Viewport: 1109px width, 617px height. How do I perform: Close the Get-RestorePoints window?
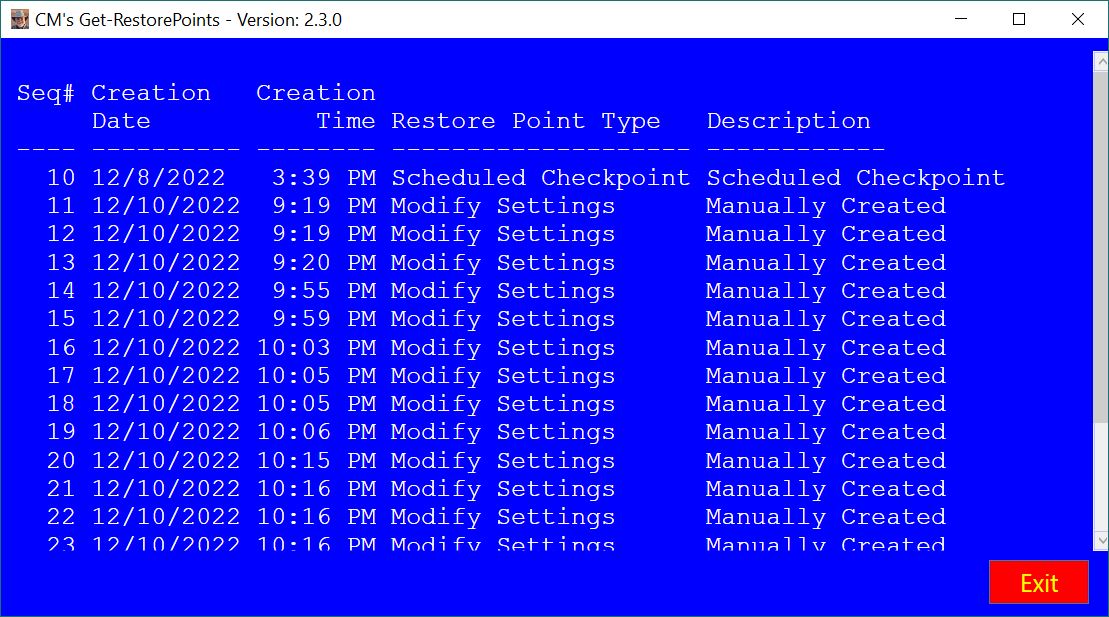point(1077,19)
